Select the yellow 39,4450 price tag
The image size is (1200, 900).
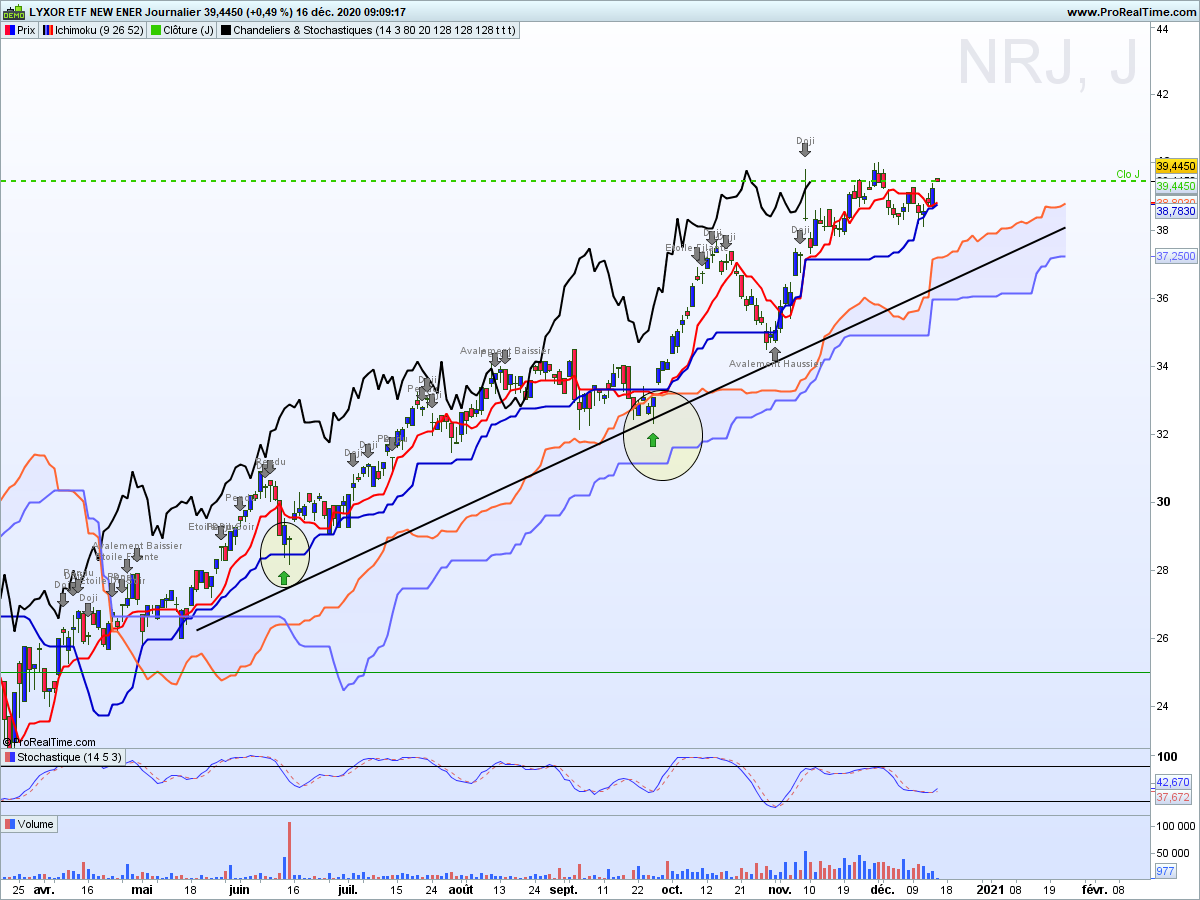[x=1176, y=166]
